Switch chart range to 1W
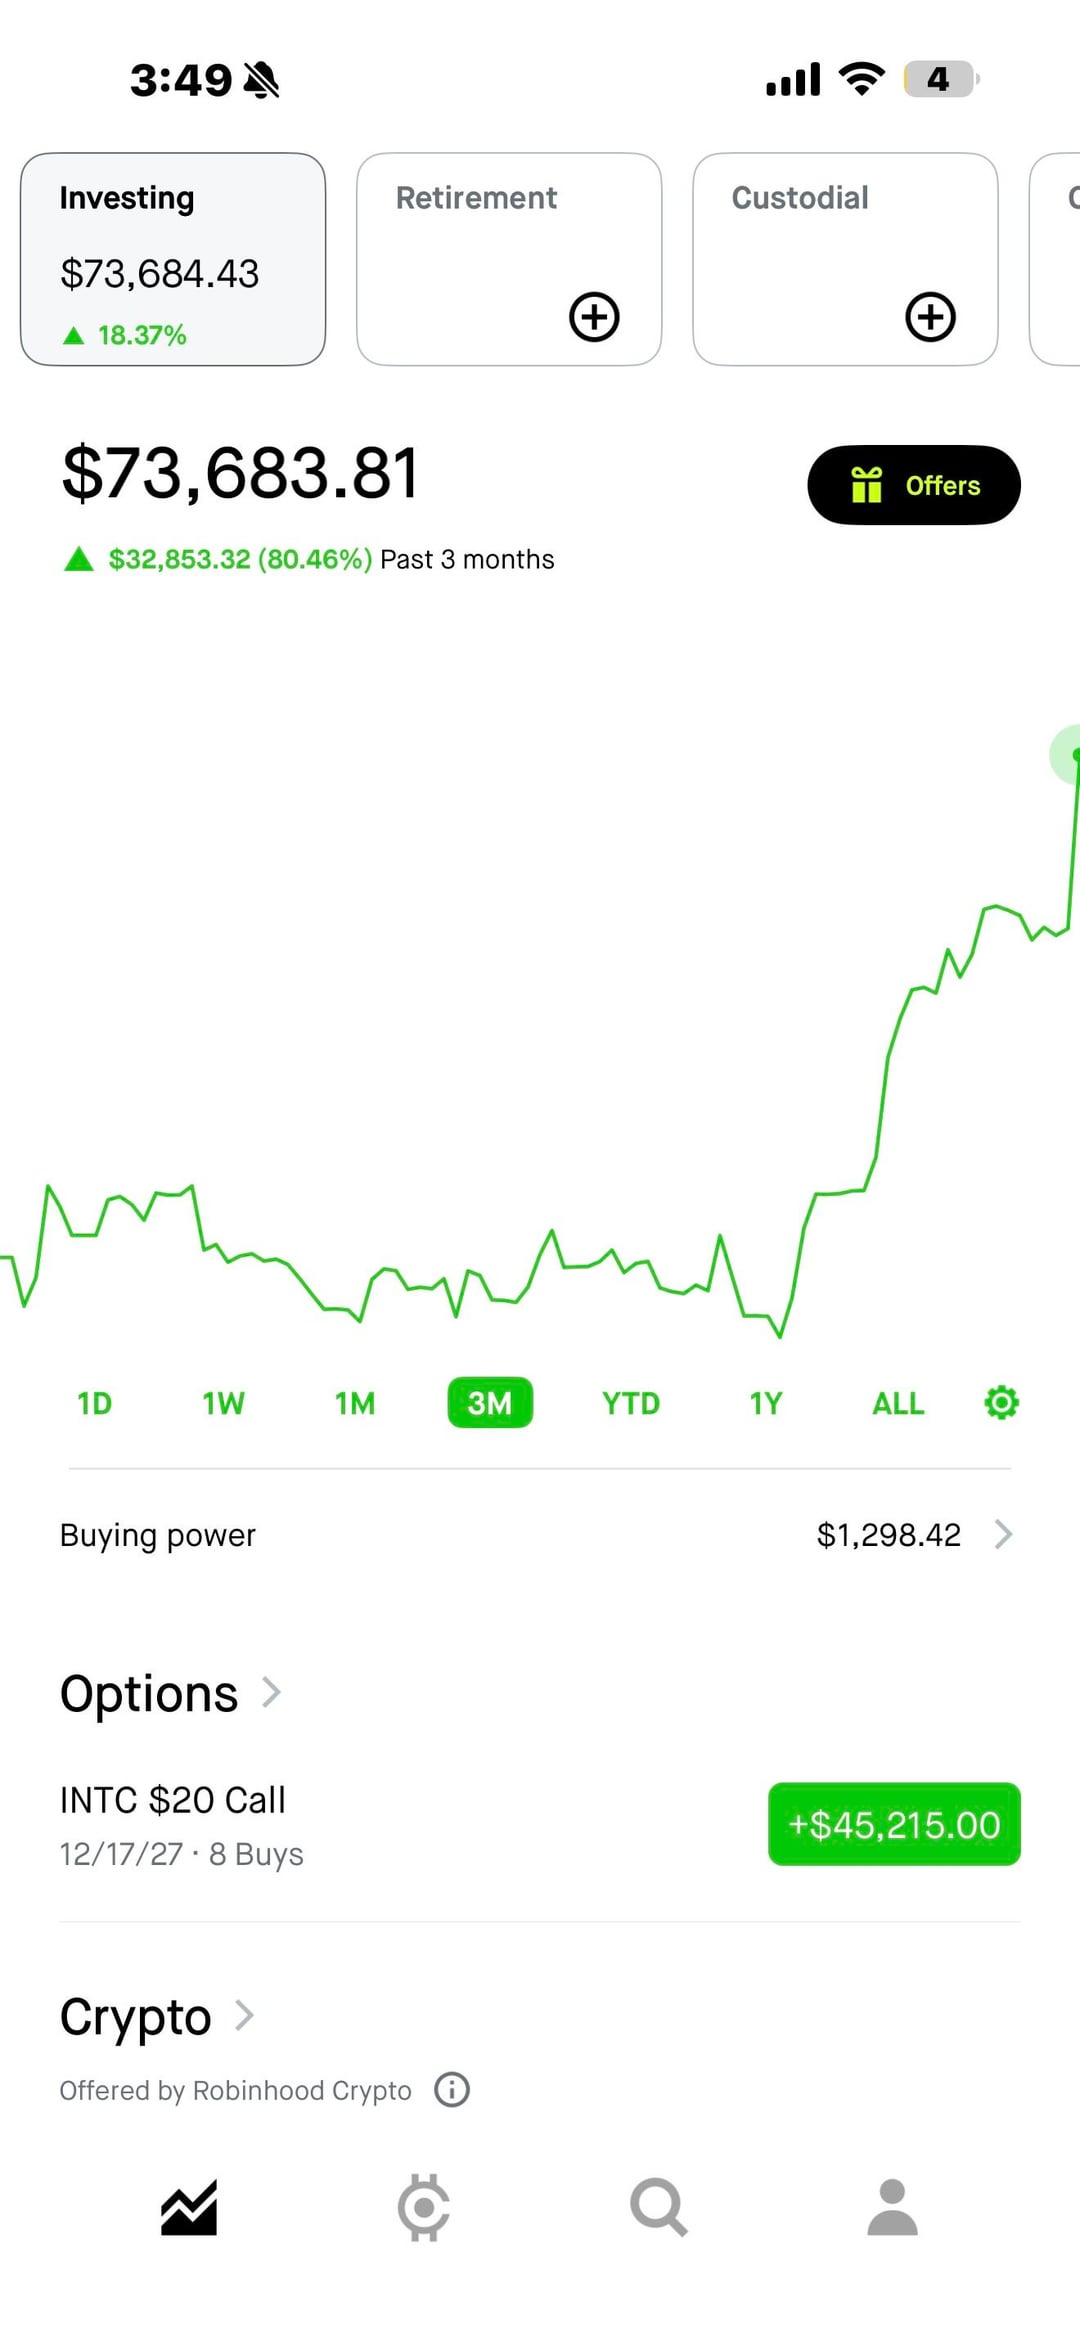The image size is (1080, 2346). click(x=223, y=1403)
